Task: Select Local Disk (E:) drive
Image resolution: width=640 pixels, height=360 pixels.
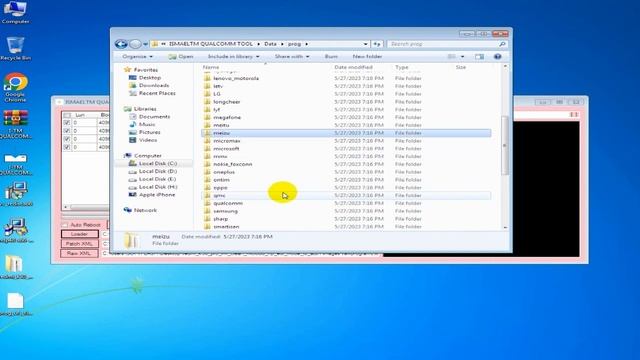Action: pyautogui.click(x=158, y=179)
